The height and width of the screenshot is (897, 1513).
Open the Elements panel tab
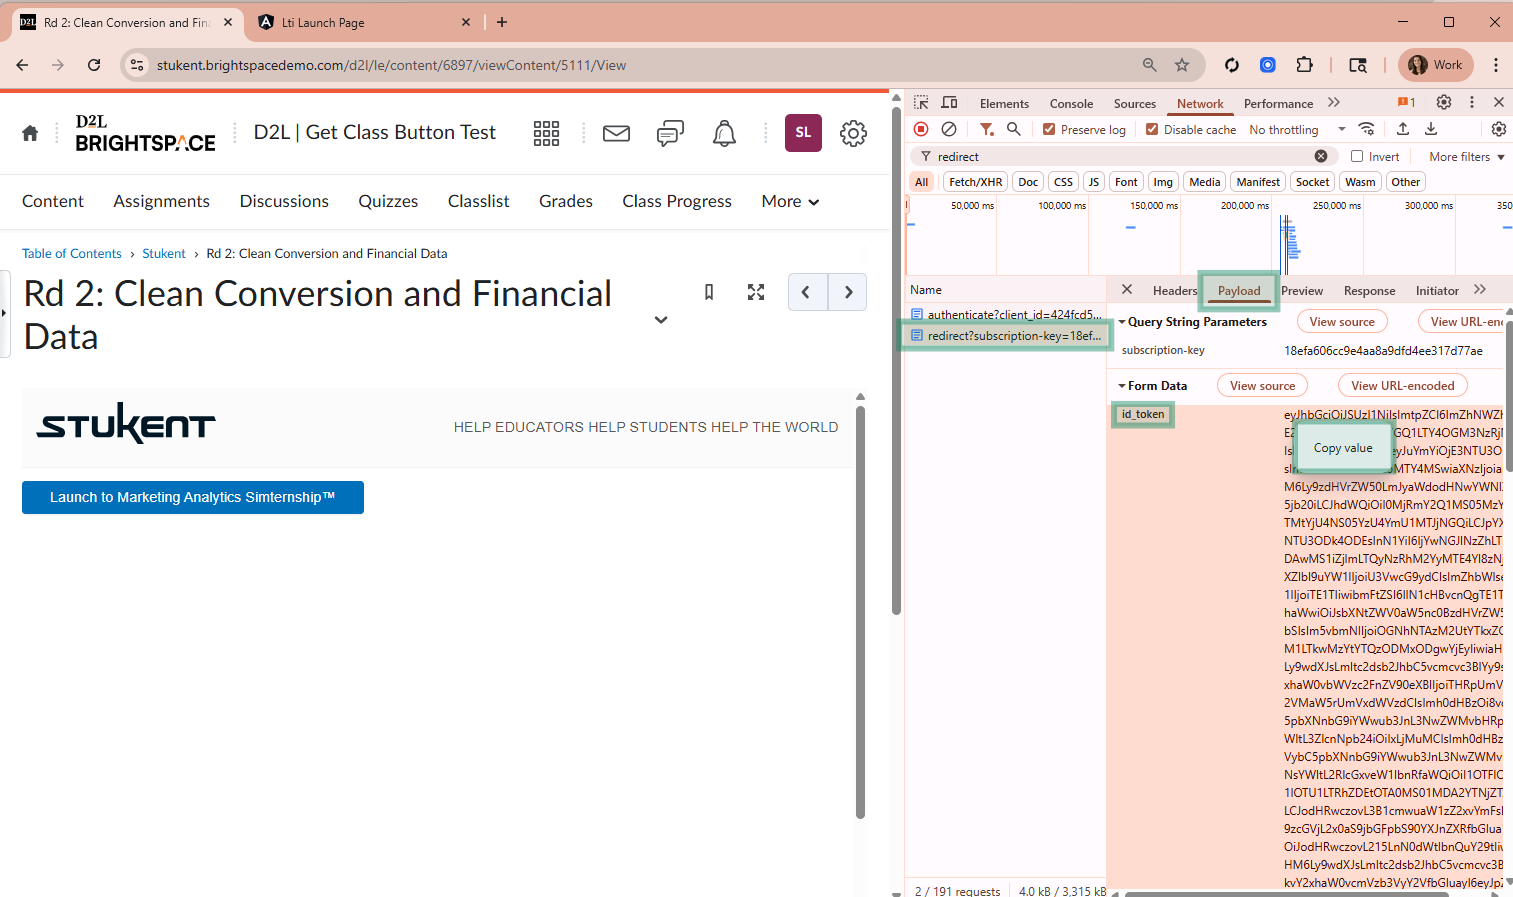coord(1004,103)
